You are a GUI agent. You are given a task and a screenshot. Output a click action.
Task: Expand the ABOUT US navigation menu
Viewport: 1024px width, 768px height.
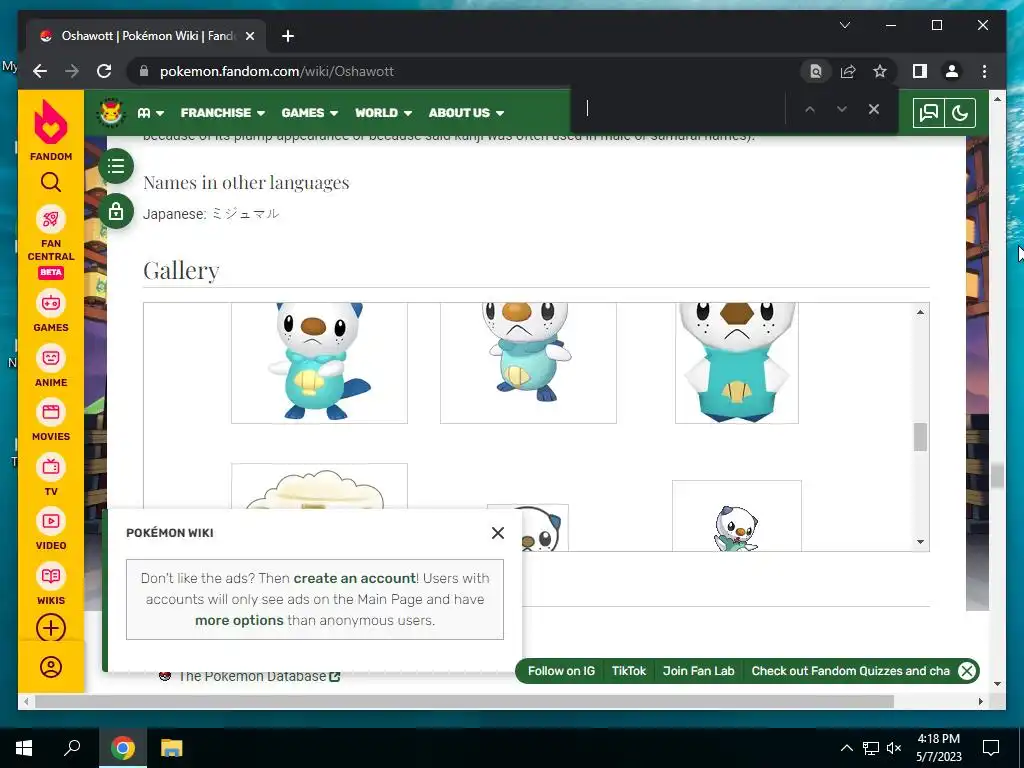(x=466, y=113)
